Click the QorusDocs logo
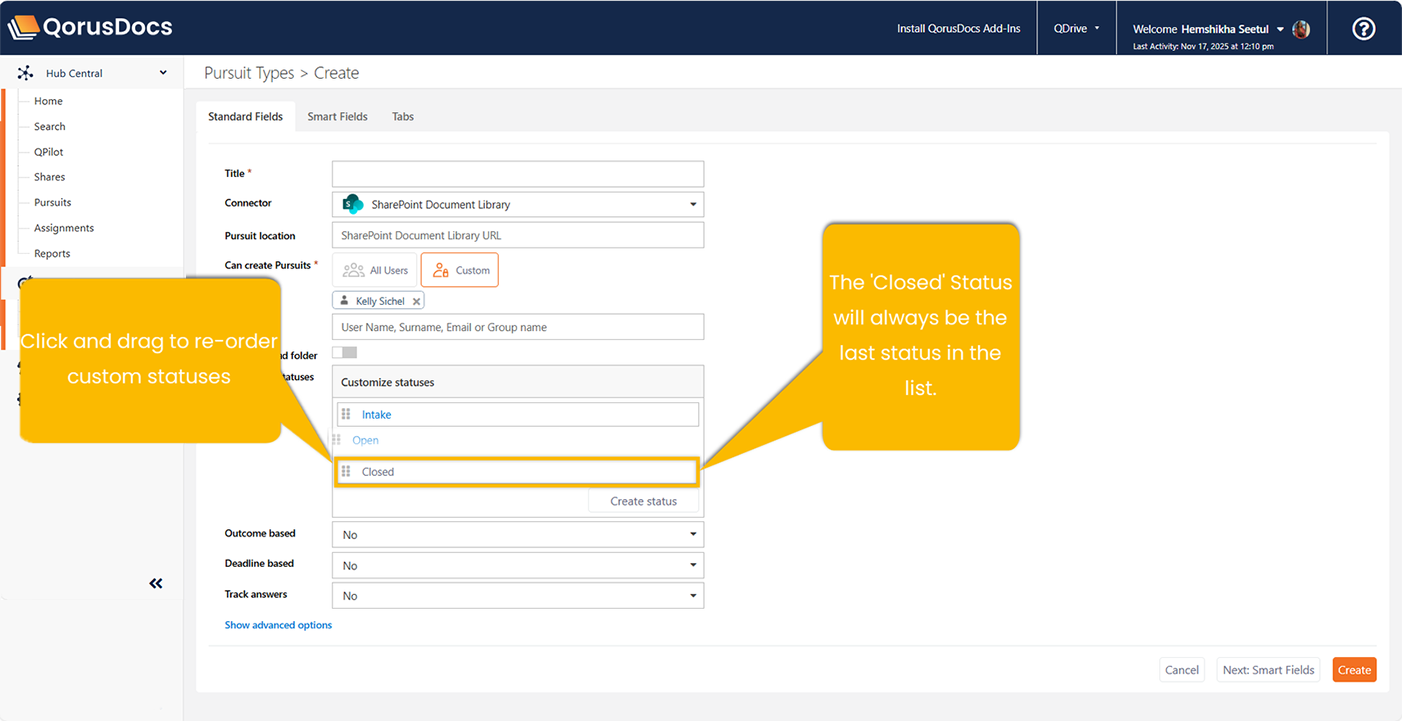The image size is (1402, 721). click(90, 28)
